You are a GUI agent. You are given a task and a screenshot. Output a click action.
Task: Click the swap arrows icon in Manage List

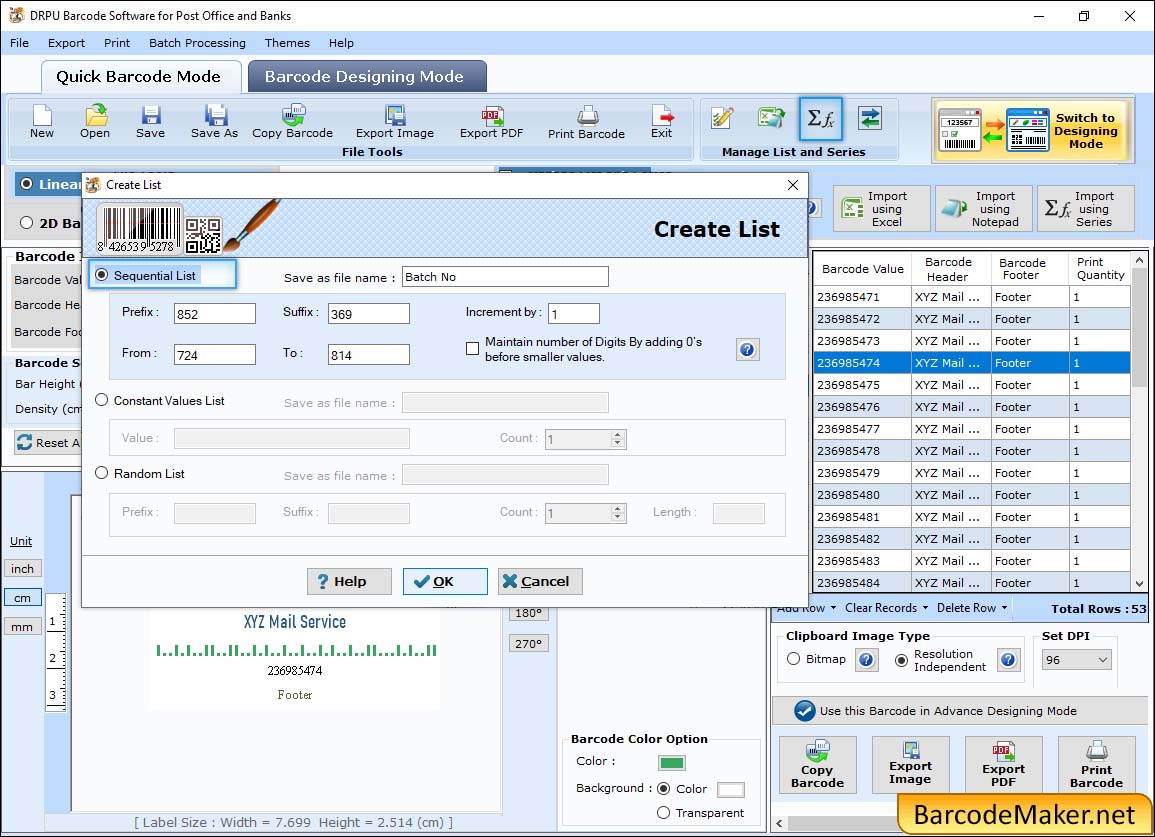(x=870, y=118)
